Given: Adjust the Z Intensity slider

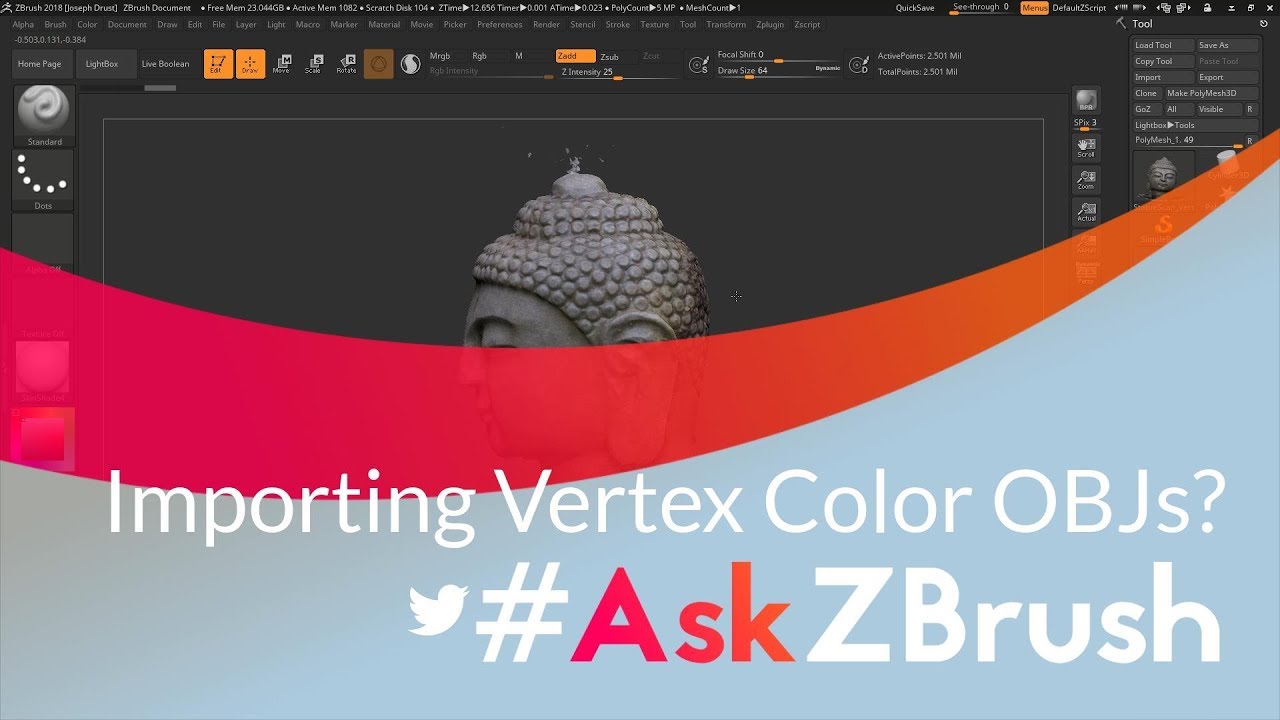Looking at the screenshot, I should click(619, 72).
